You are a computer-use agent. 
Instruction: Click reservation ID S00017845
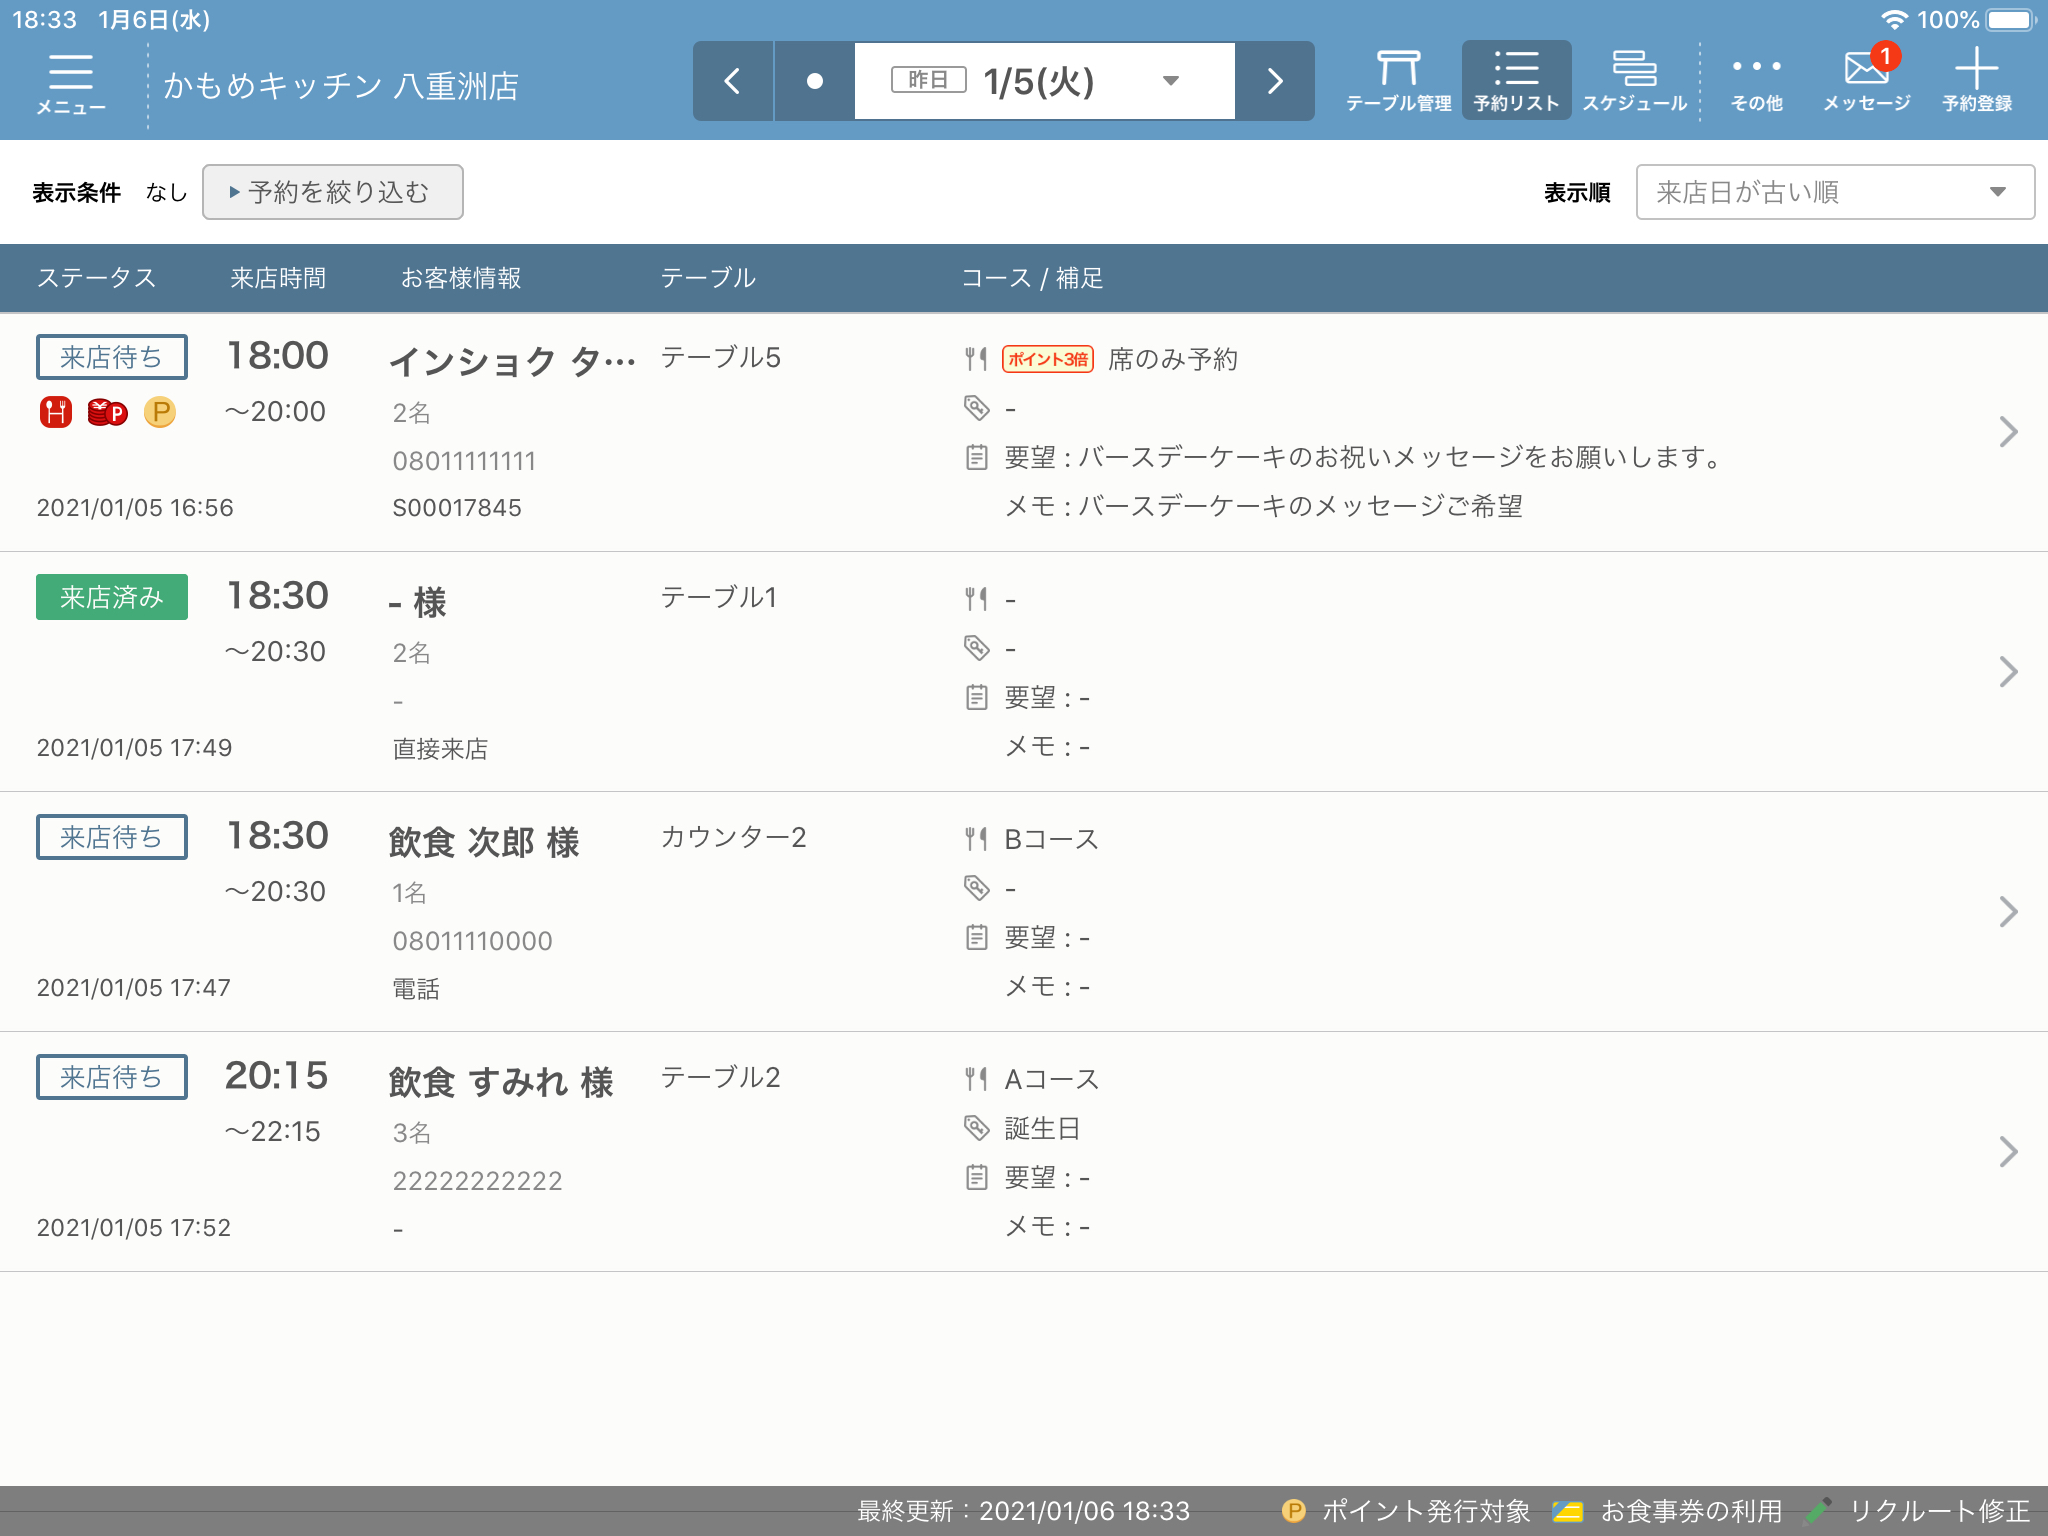point(457,508)
